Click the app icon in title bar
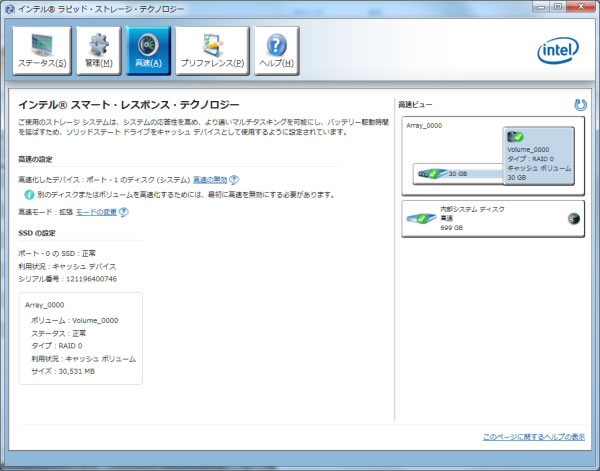 [x=10, y=9]
